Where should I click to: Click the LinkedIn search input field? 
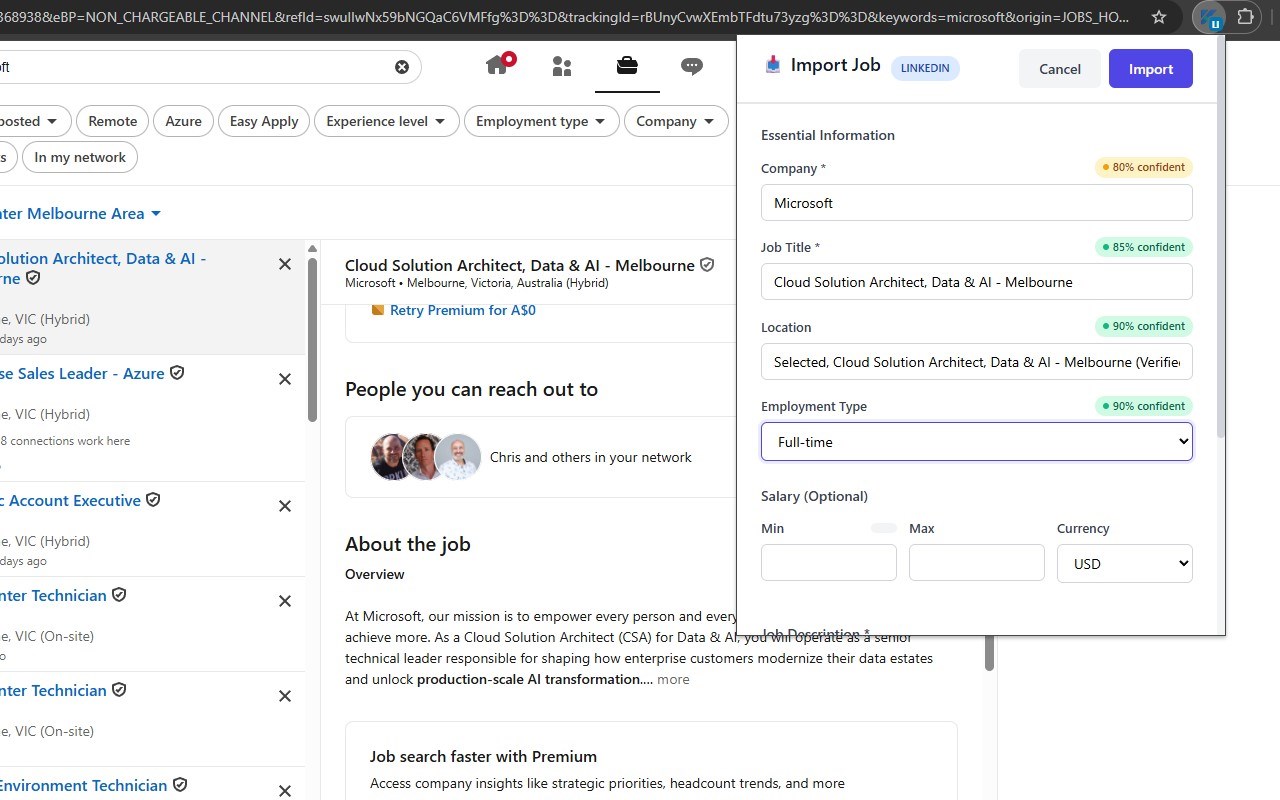pos(200,67)
